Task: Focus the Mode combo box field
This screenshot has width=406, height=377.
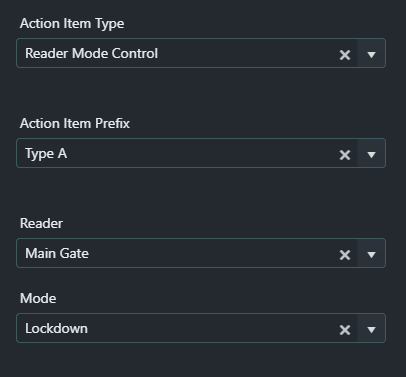Action: coord(201,328)
